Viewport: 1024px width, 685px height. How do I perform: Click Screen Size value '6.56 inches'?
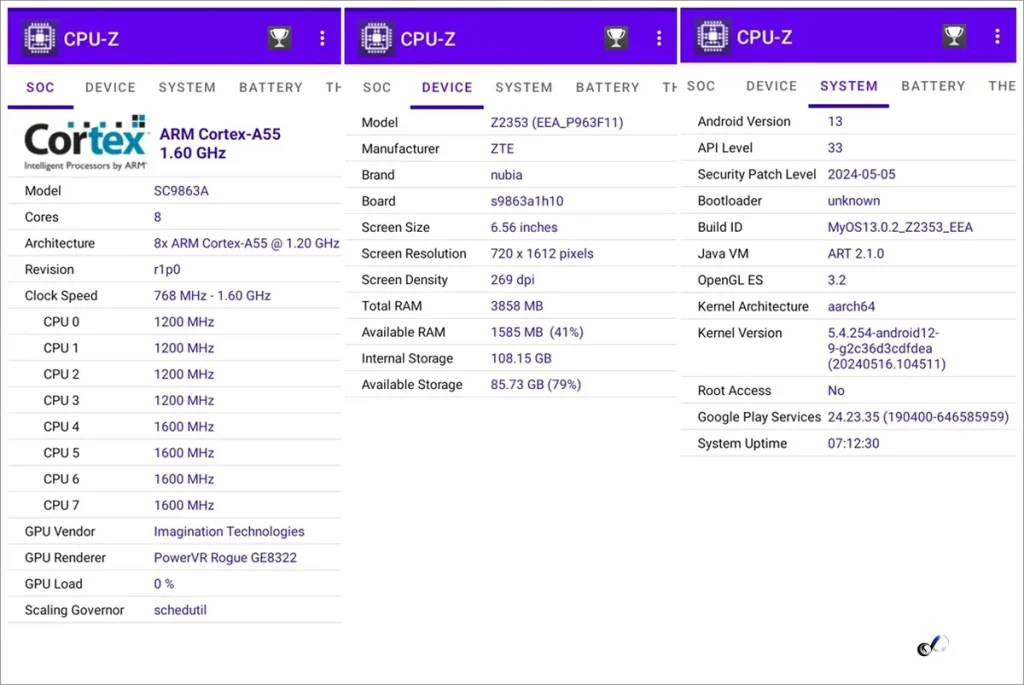coord(524,227)
